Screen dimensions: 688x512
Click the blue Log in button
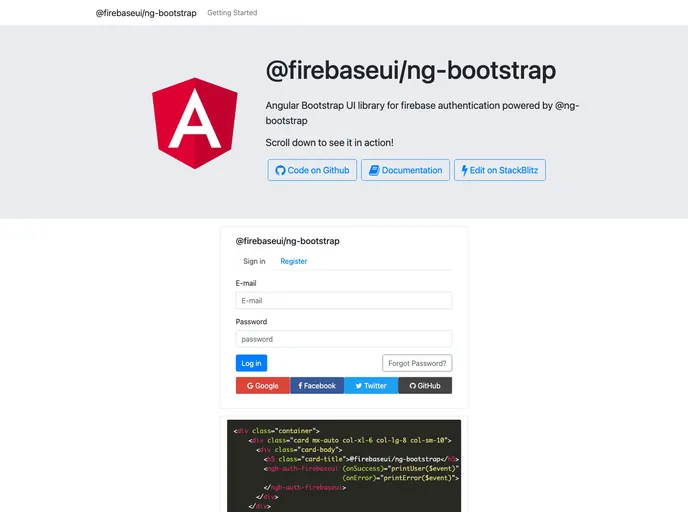pyautogui.click(x=251, y=363)
